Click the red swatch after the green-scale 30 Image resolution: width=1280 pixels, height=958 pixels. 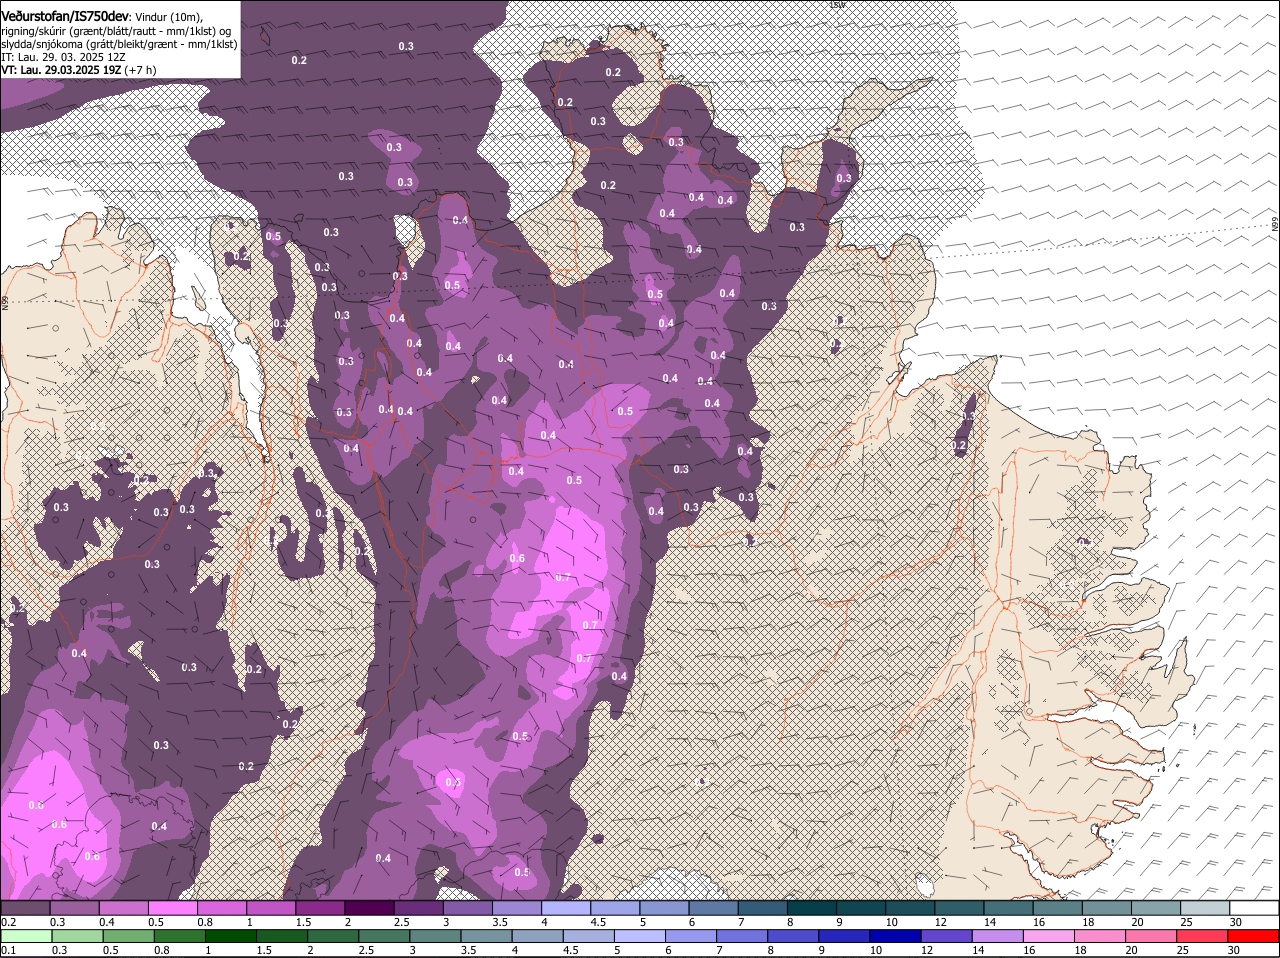1255,936
